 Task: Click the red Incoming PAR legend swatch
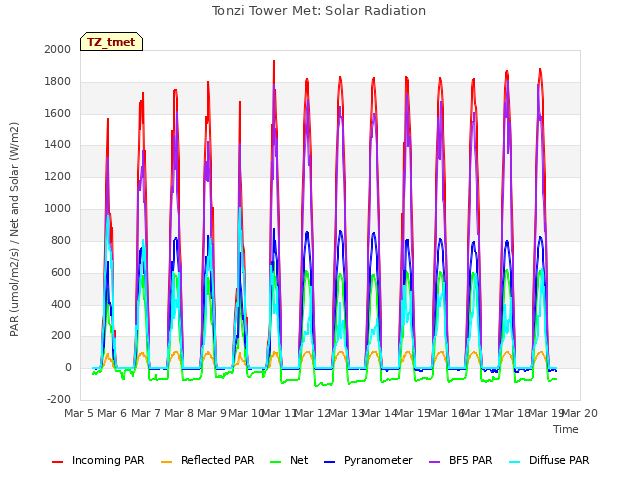(x=58, y=462)
